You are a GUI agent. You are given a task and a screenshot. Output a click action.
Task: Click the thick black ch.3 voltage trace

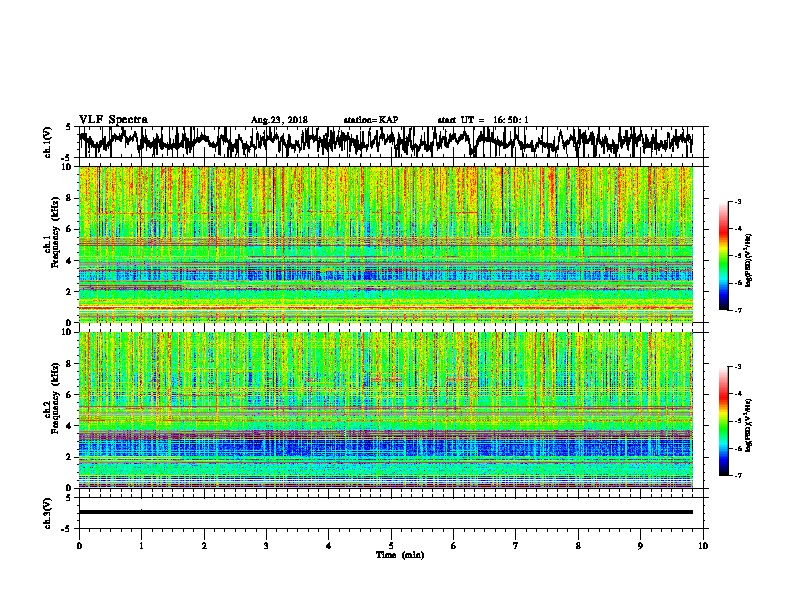[x=386, y=512]
